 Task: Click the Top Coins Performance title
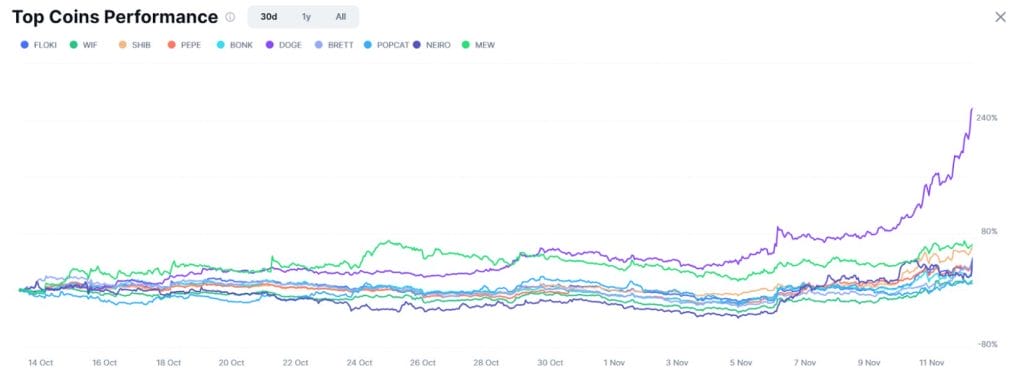tap(115, 17)
